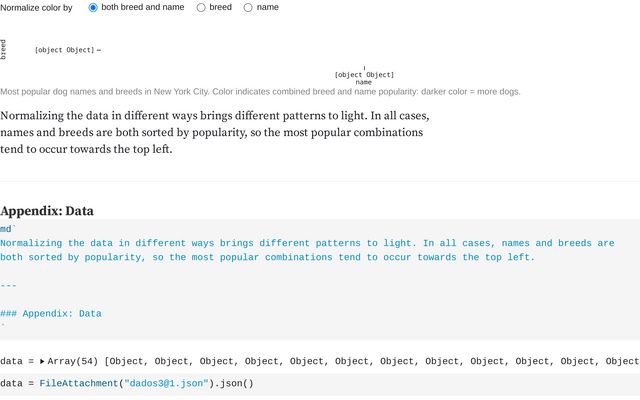Select the "name" radio button

tap(248, 7)
